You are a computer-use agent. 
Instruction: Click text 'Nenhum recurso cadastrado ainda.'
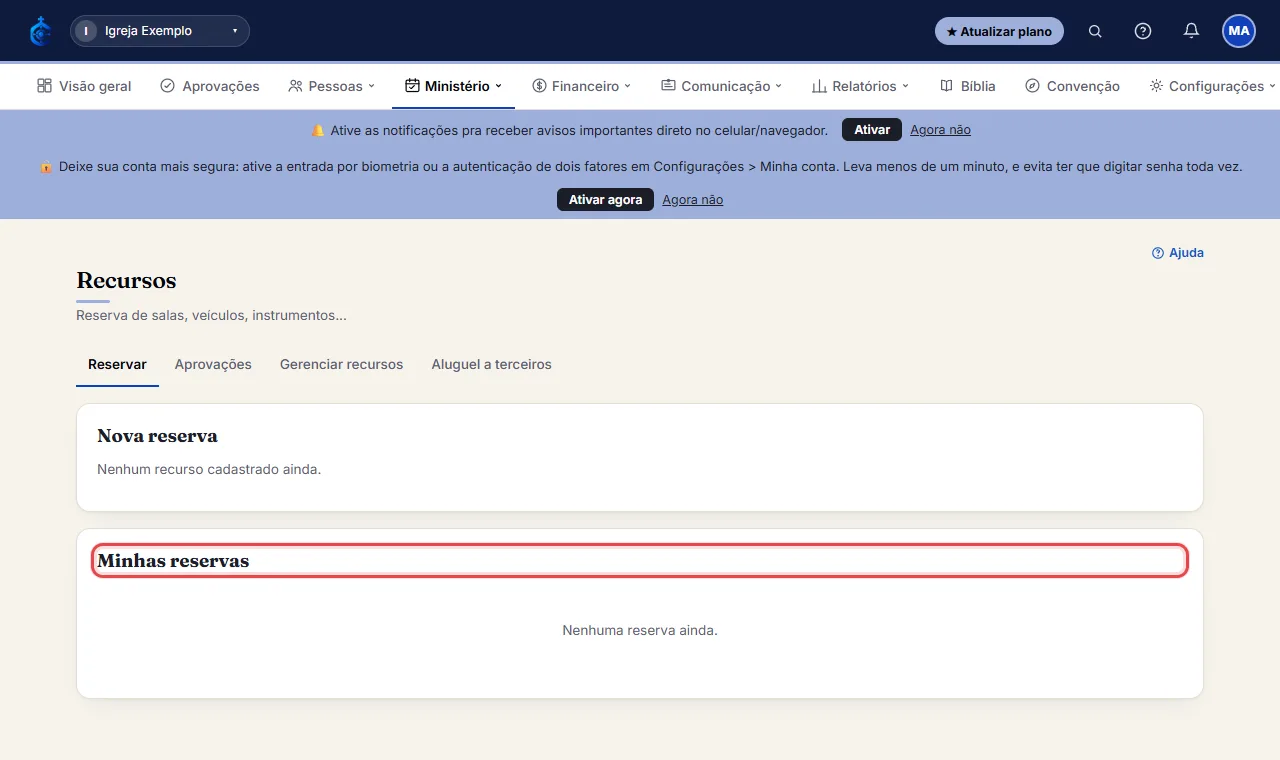point(209,469)
